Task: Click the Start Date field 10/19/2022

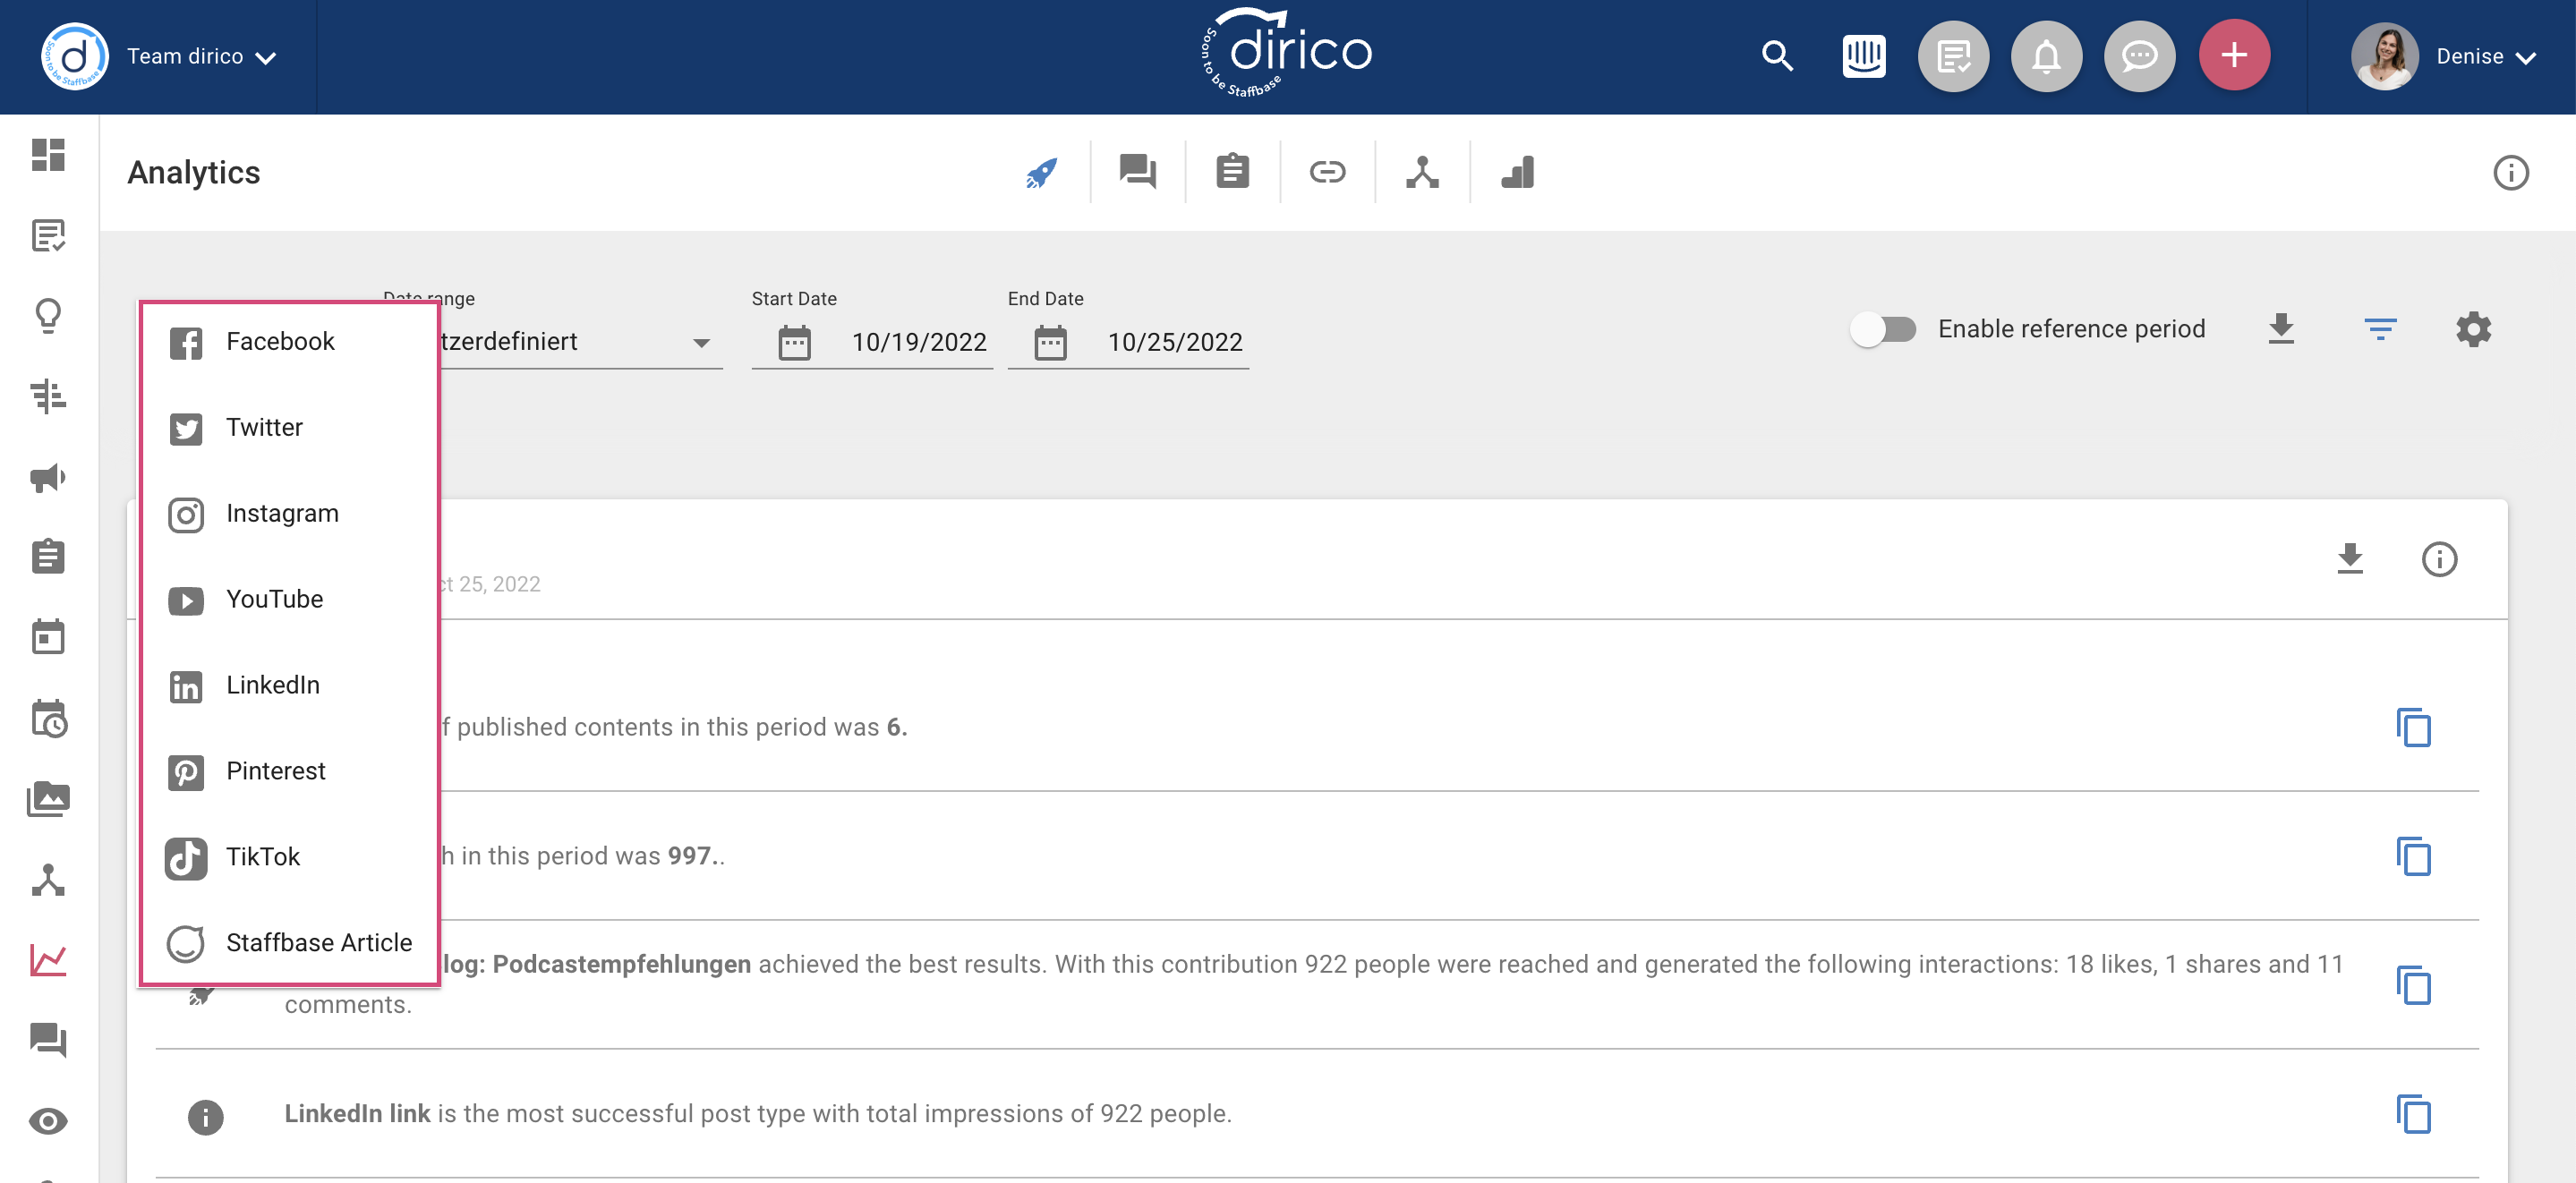Action: 919,342
